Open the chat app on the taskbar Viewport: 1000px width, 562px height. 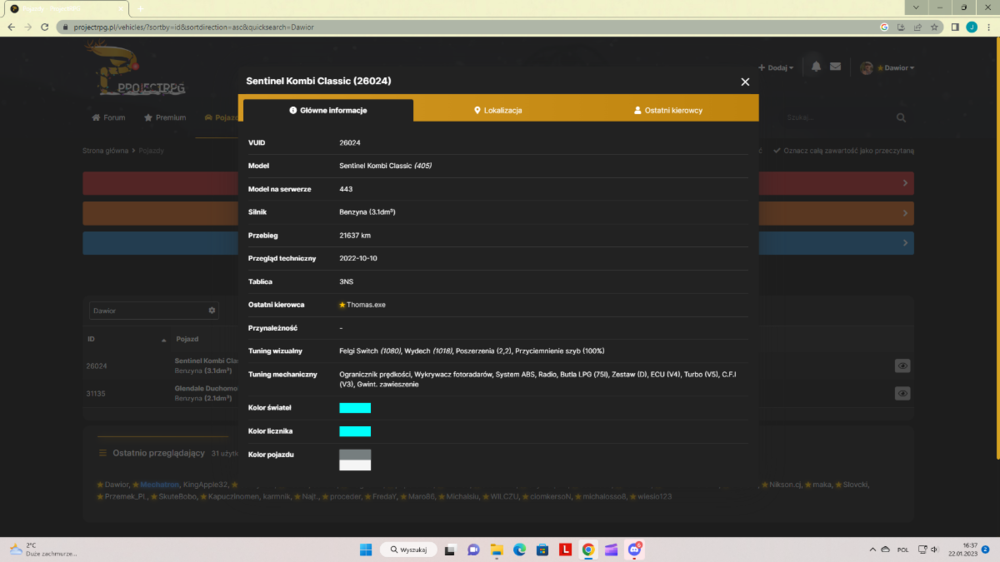(473, 550)
